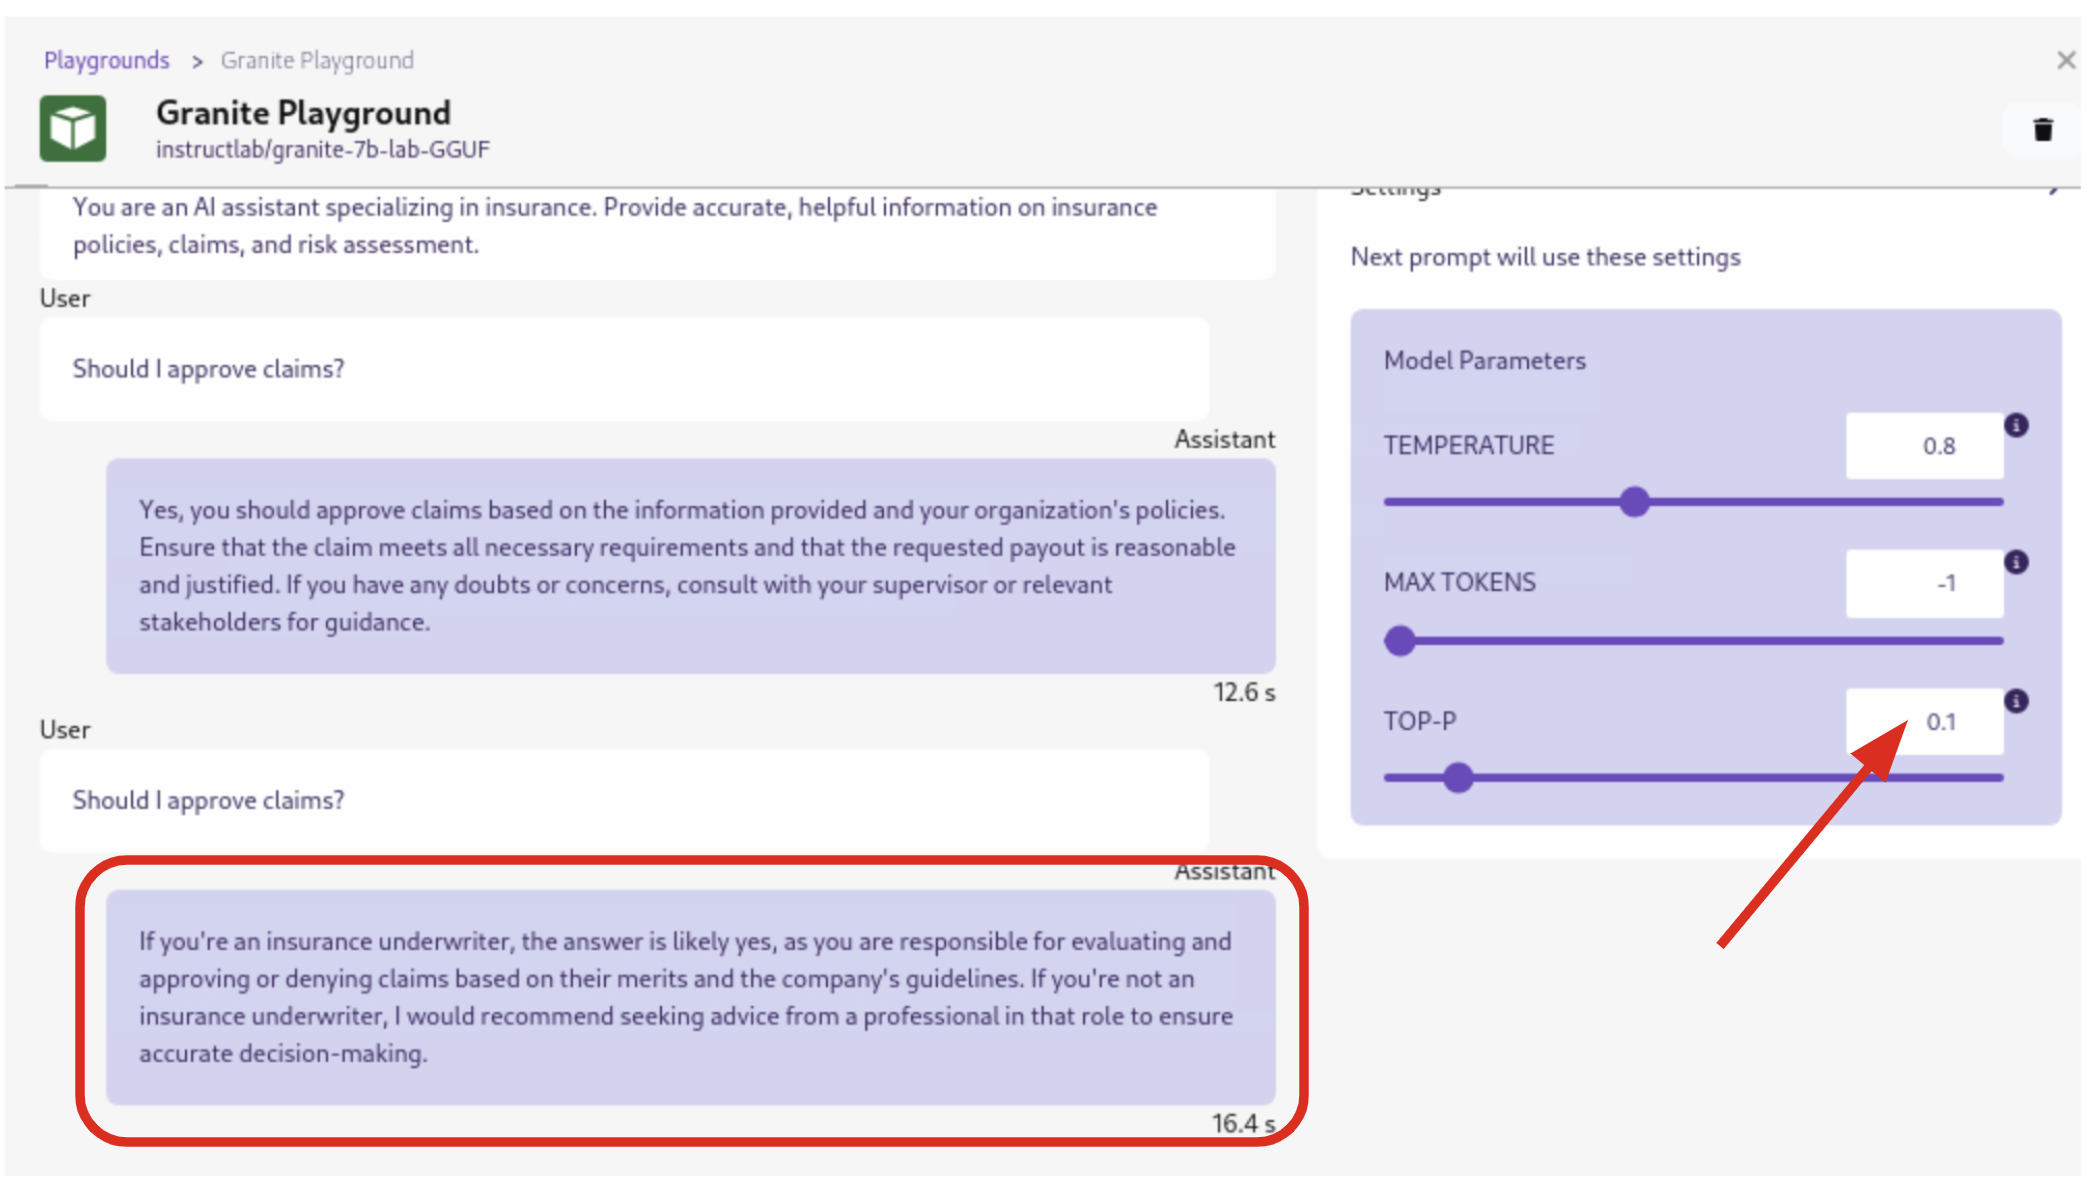Close the playground with the X icon
Viewport: 2092px width, 1192px height.
point(2066,61)
